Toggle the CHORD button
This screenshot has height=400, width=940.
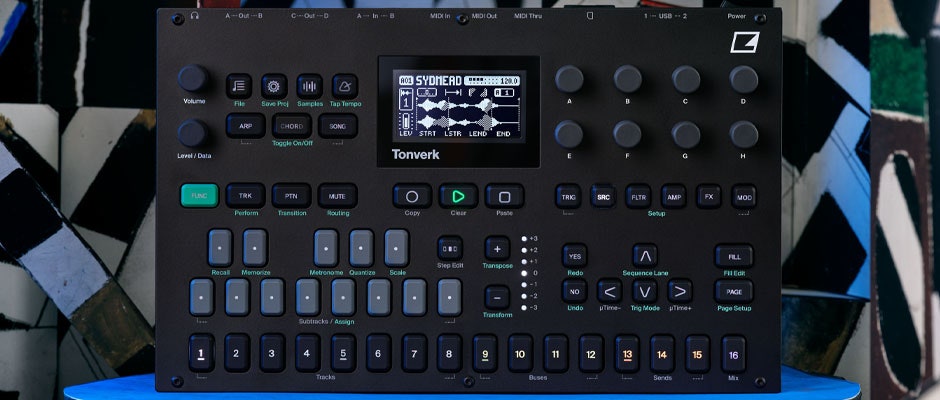click(x=291, y=126)
